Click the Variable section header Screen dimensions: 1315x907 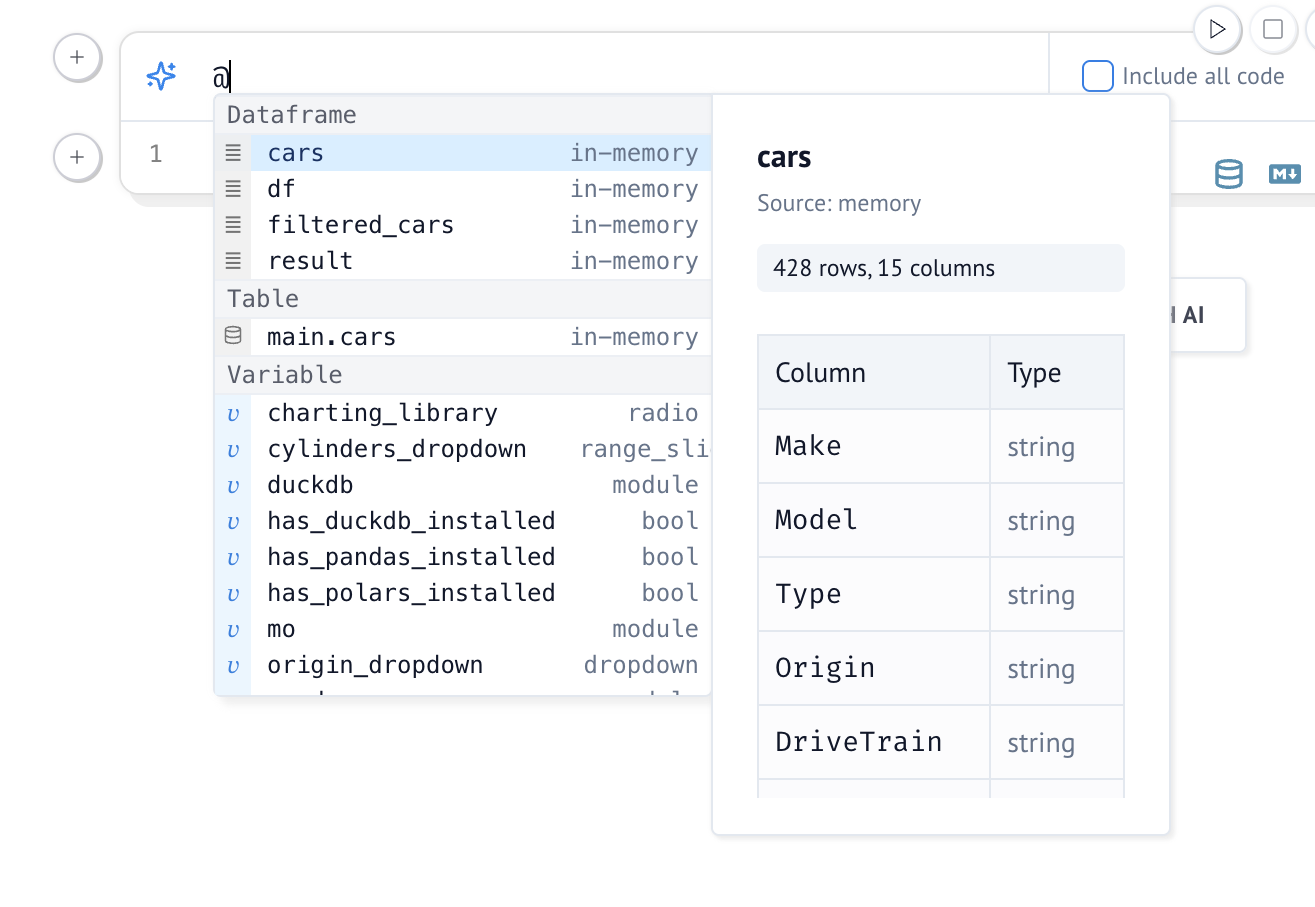click(463, 375)
